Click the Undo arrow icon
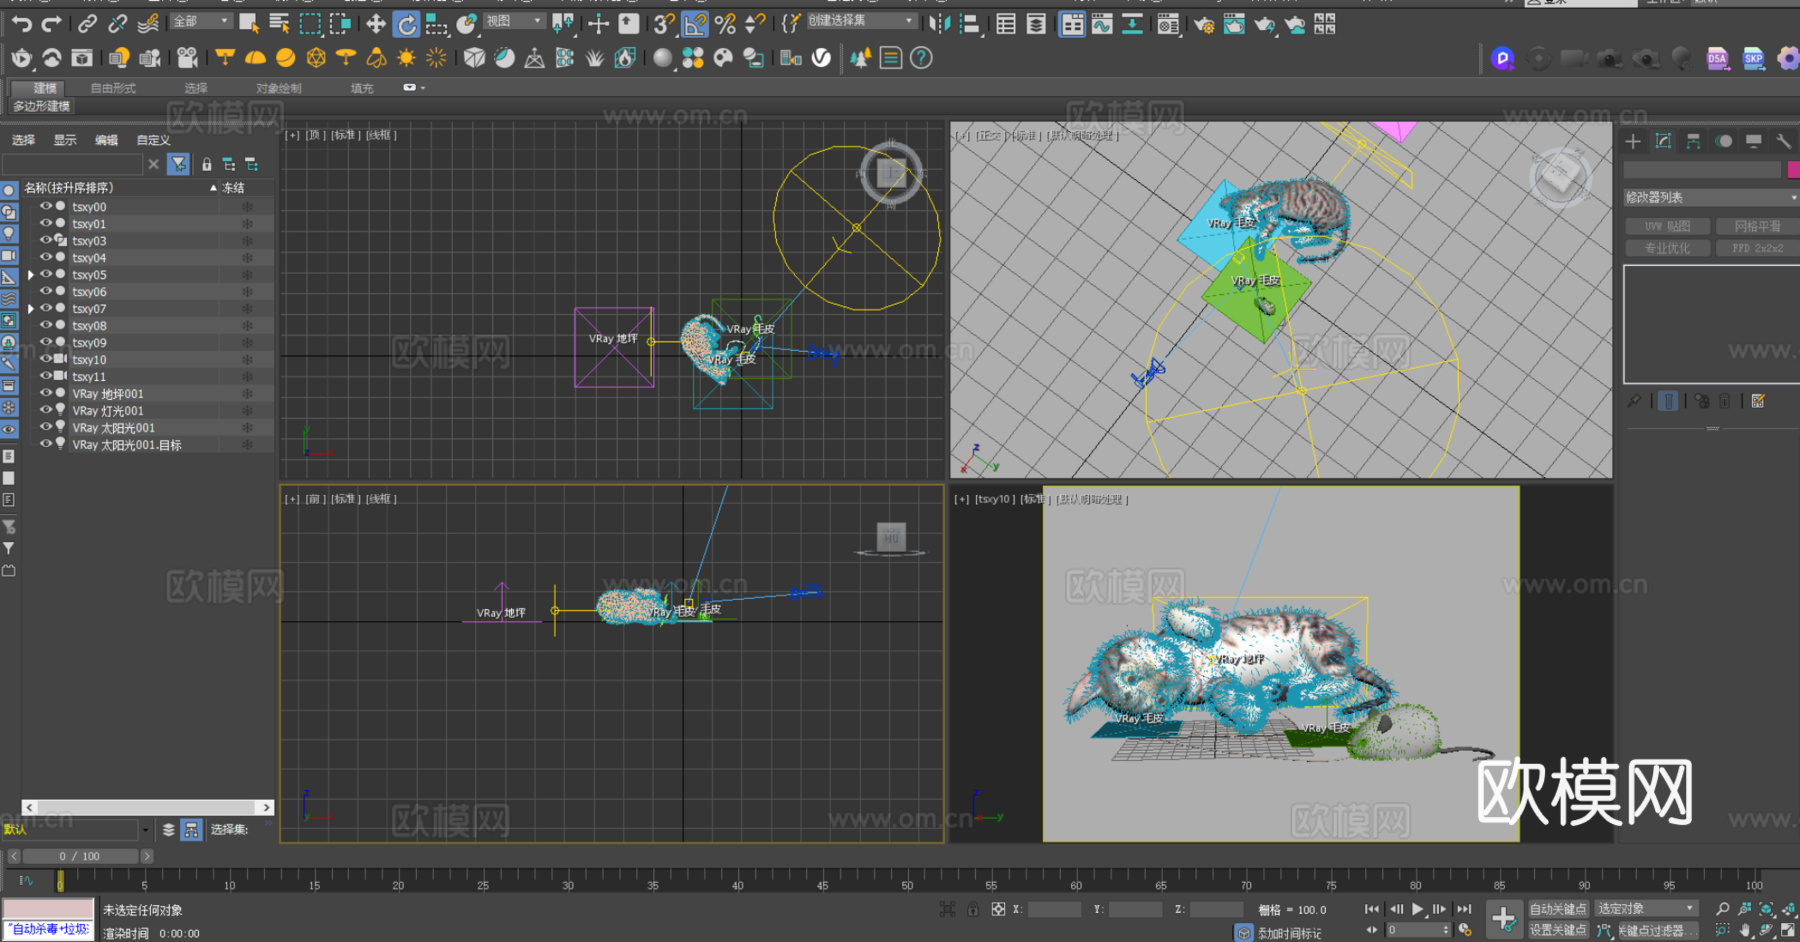The width and height of the screenshot is (1800, 942). (22, 23)
